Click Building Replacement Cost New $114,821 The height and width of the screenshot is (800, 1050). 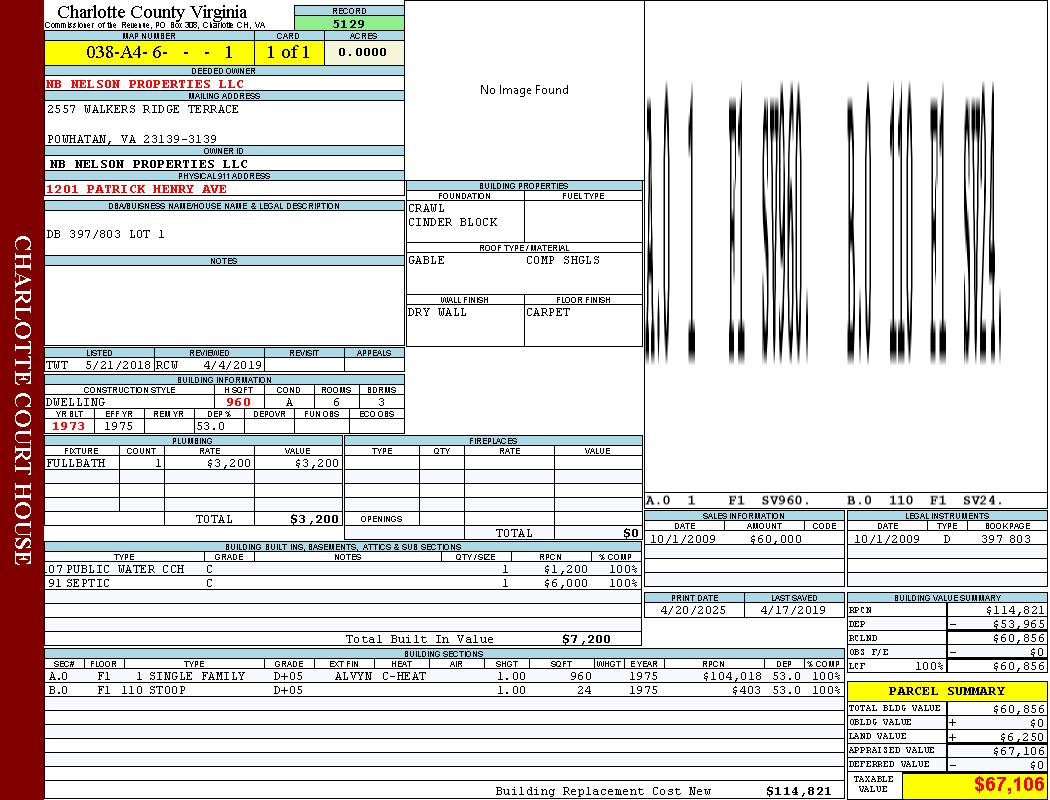[x=799, y=791]
